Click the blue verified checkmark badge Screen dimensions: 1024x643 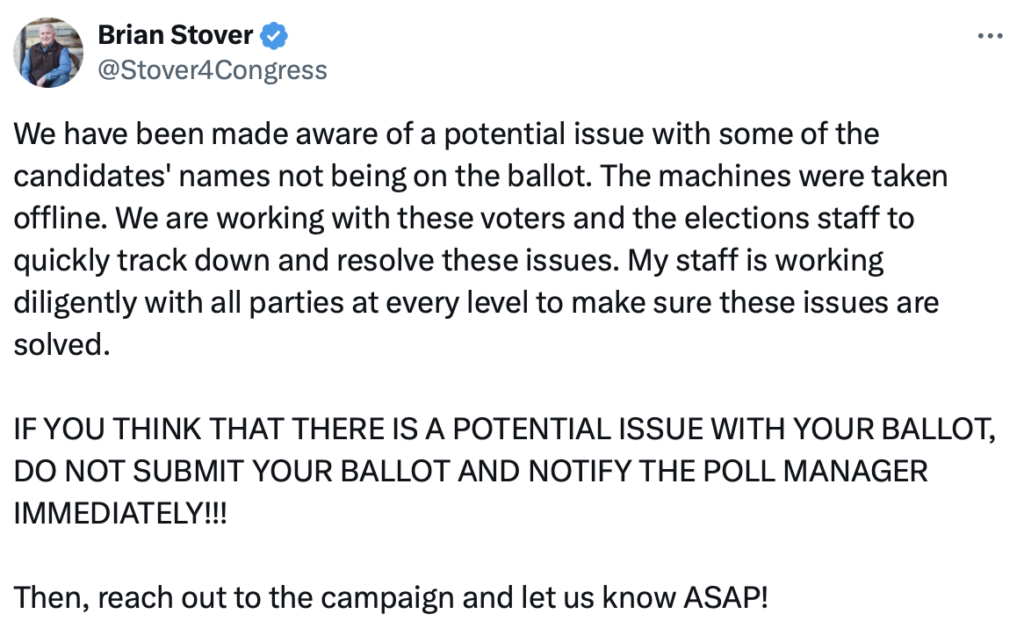tap(274, 36)
